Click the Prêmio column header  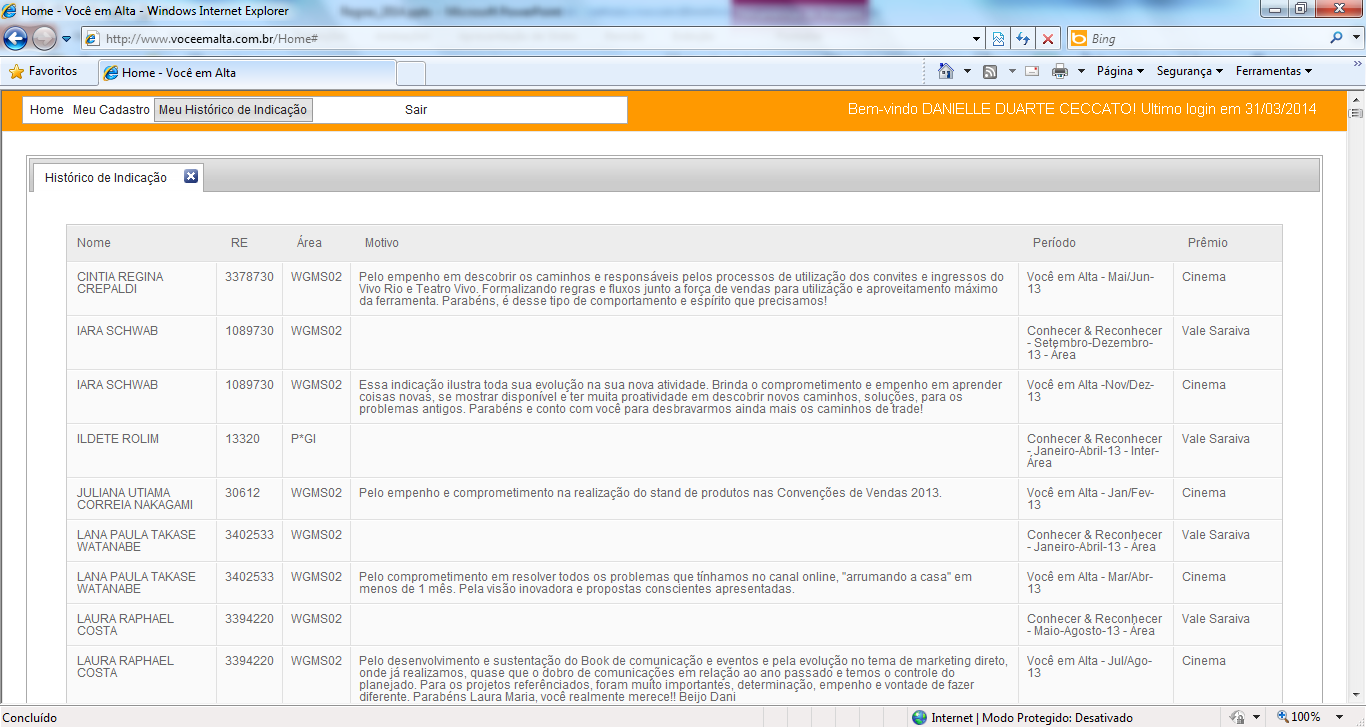[x=1207, y=243]
